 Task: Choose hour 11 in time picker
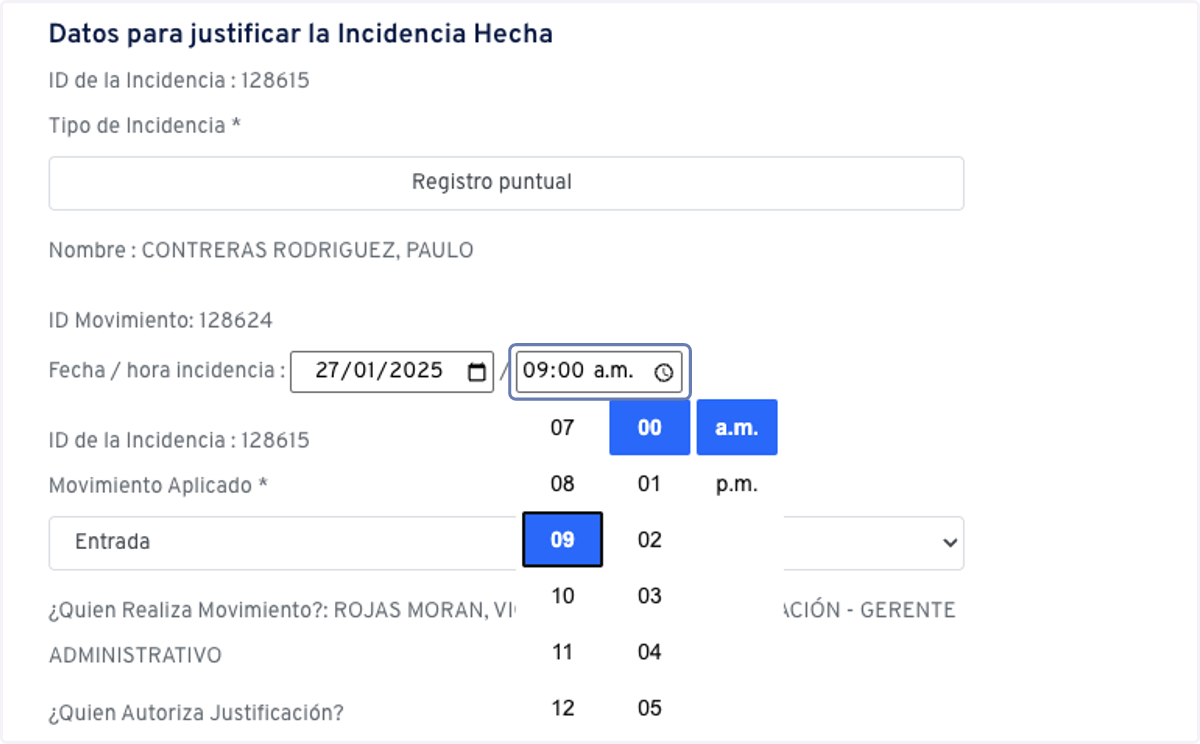pyautogui.click(x=563, y=652)
